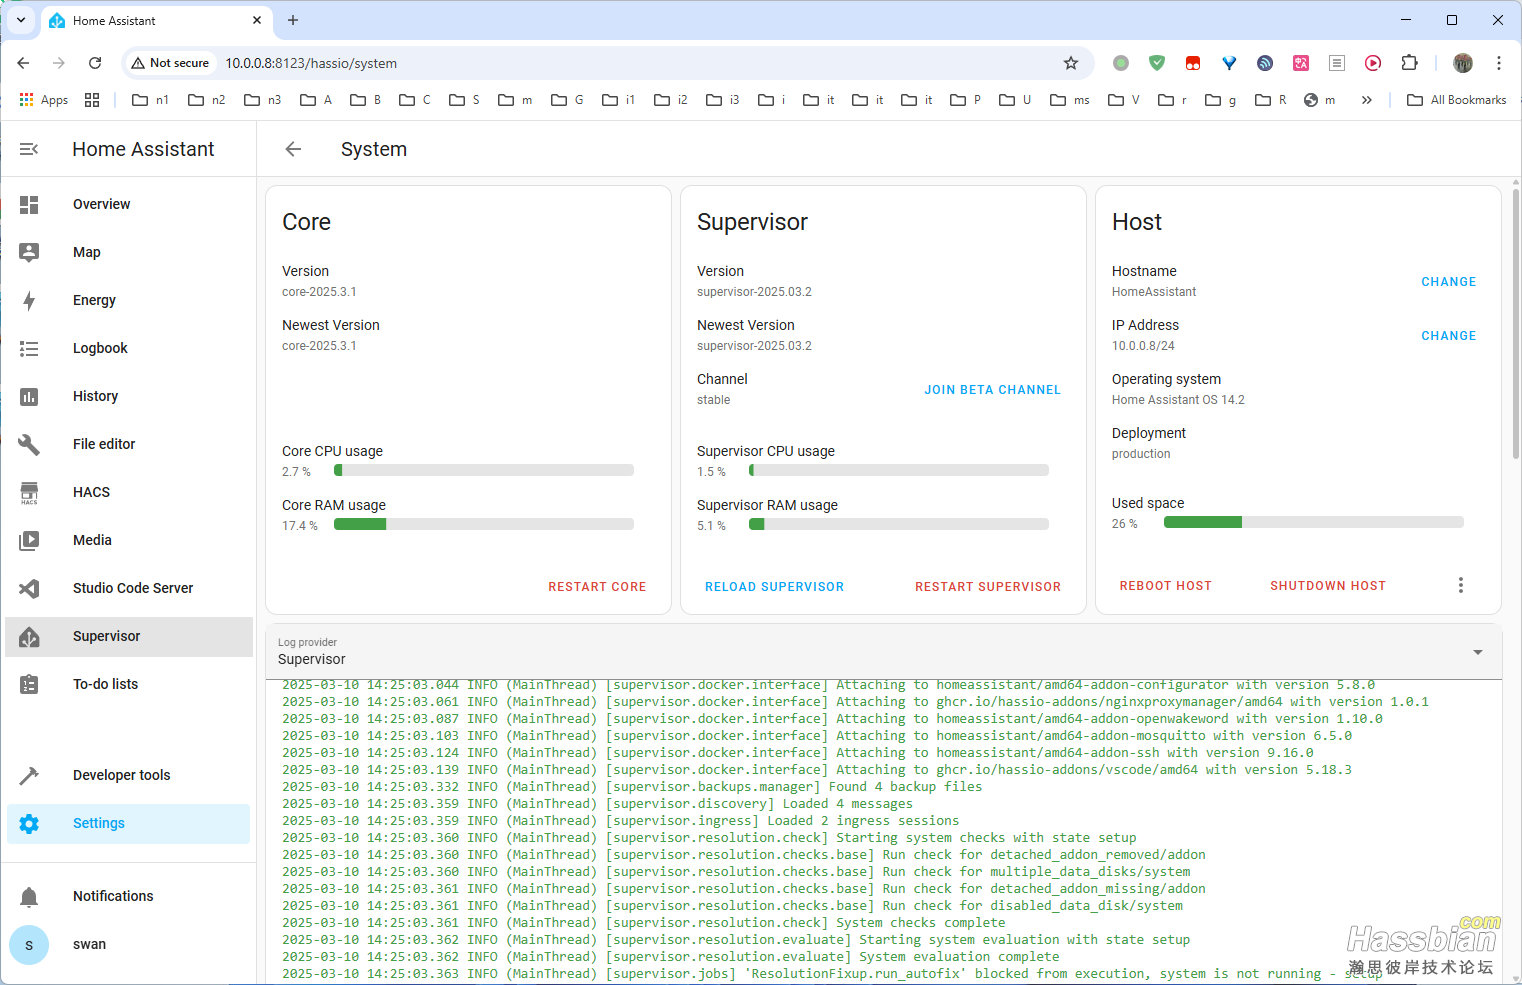Change the Hostname setting
This screenshot has height=985, width=1522.
[x=1448, y=282]
